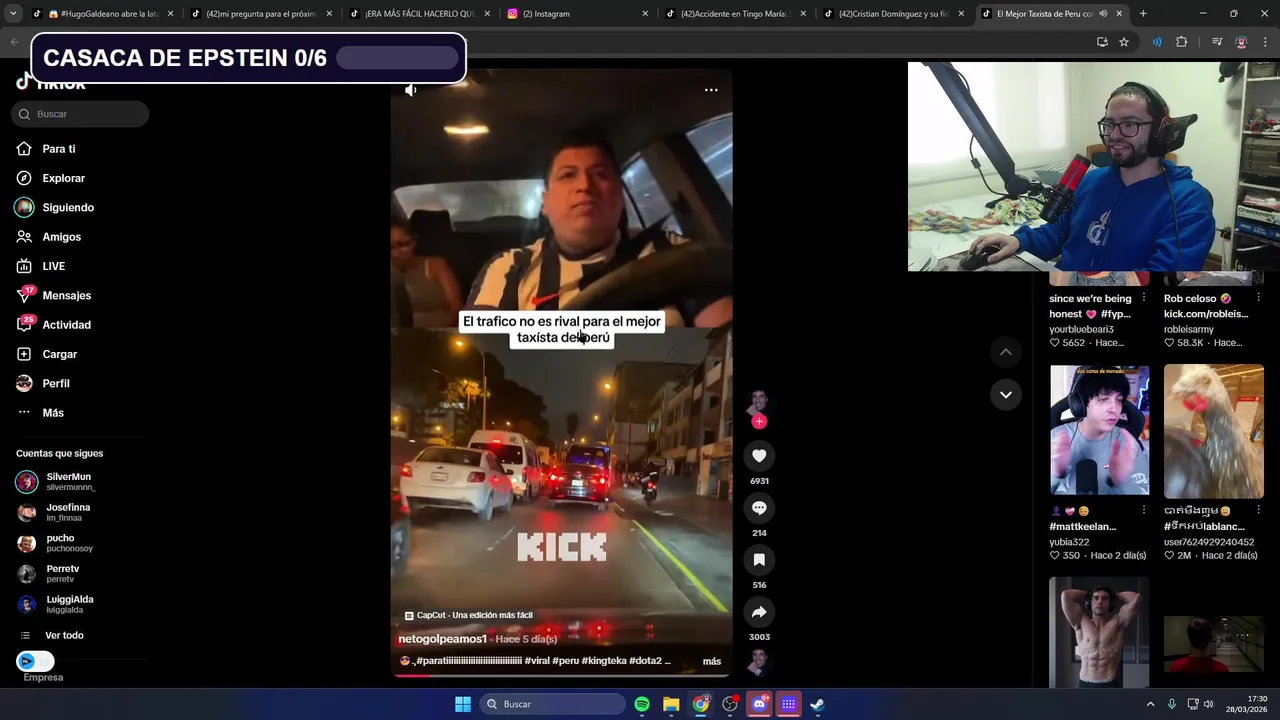Open Spotify from taskbar
This screenshot has height=720, width=1280.
642,704
